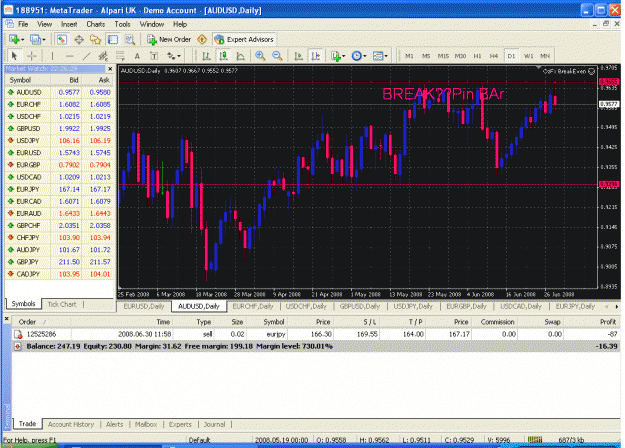625x448 pixels.
Task: Toggle Chart Shift icon
Action: pyautogui.click(x=315, y=56)
